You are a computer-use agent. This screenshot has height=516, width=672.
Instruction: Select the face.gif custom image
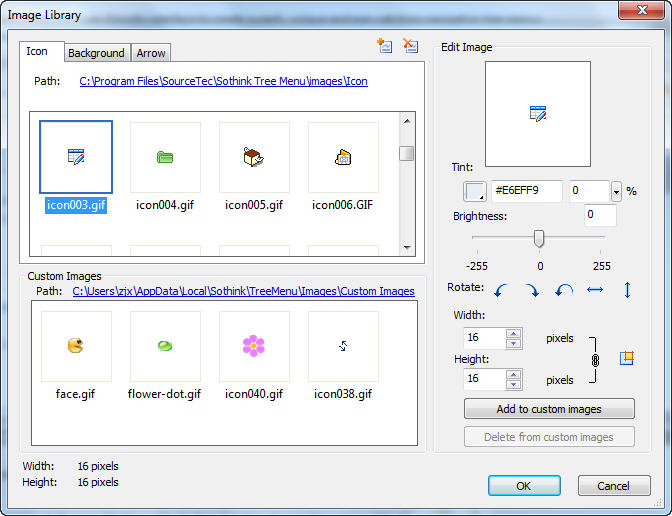click(76, 346)
